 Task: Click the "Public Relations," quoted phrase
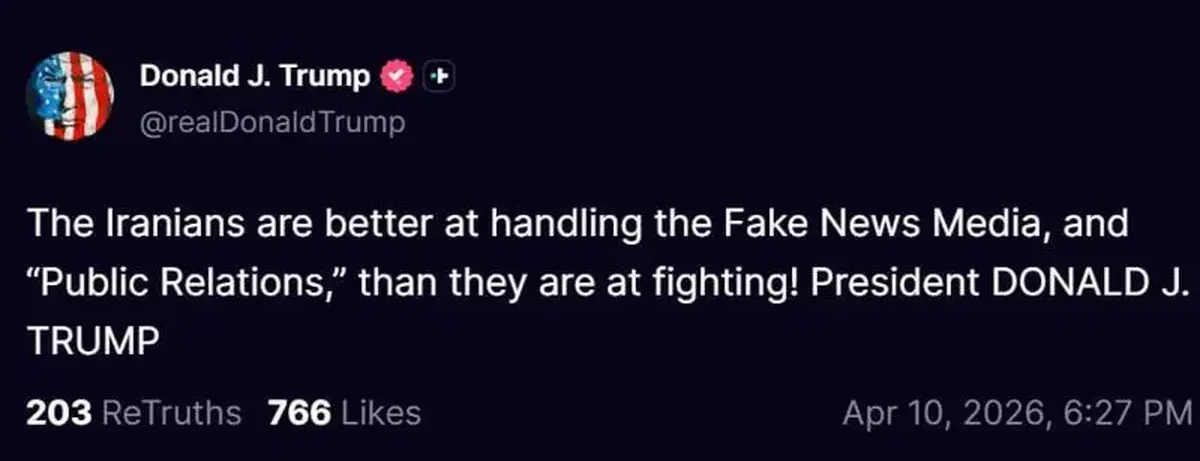tap(185, 284)
